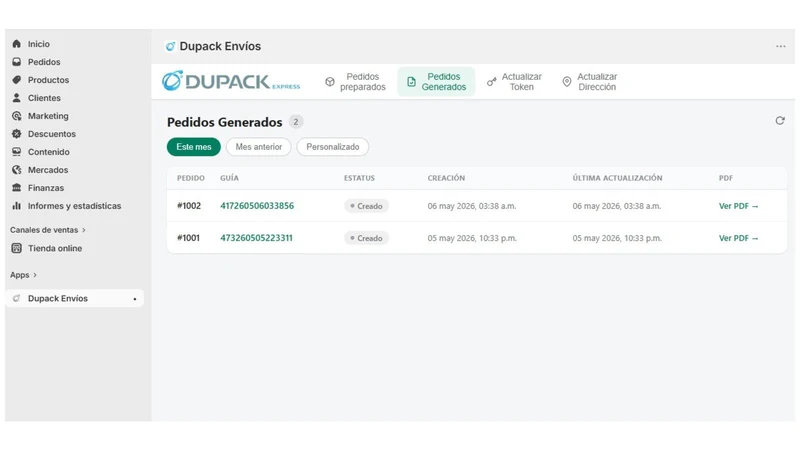Click creation date 05 may 2026, 10:33 p.m.
The image size is (800, 450).
click(x=472, y=238)
